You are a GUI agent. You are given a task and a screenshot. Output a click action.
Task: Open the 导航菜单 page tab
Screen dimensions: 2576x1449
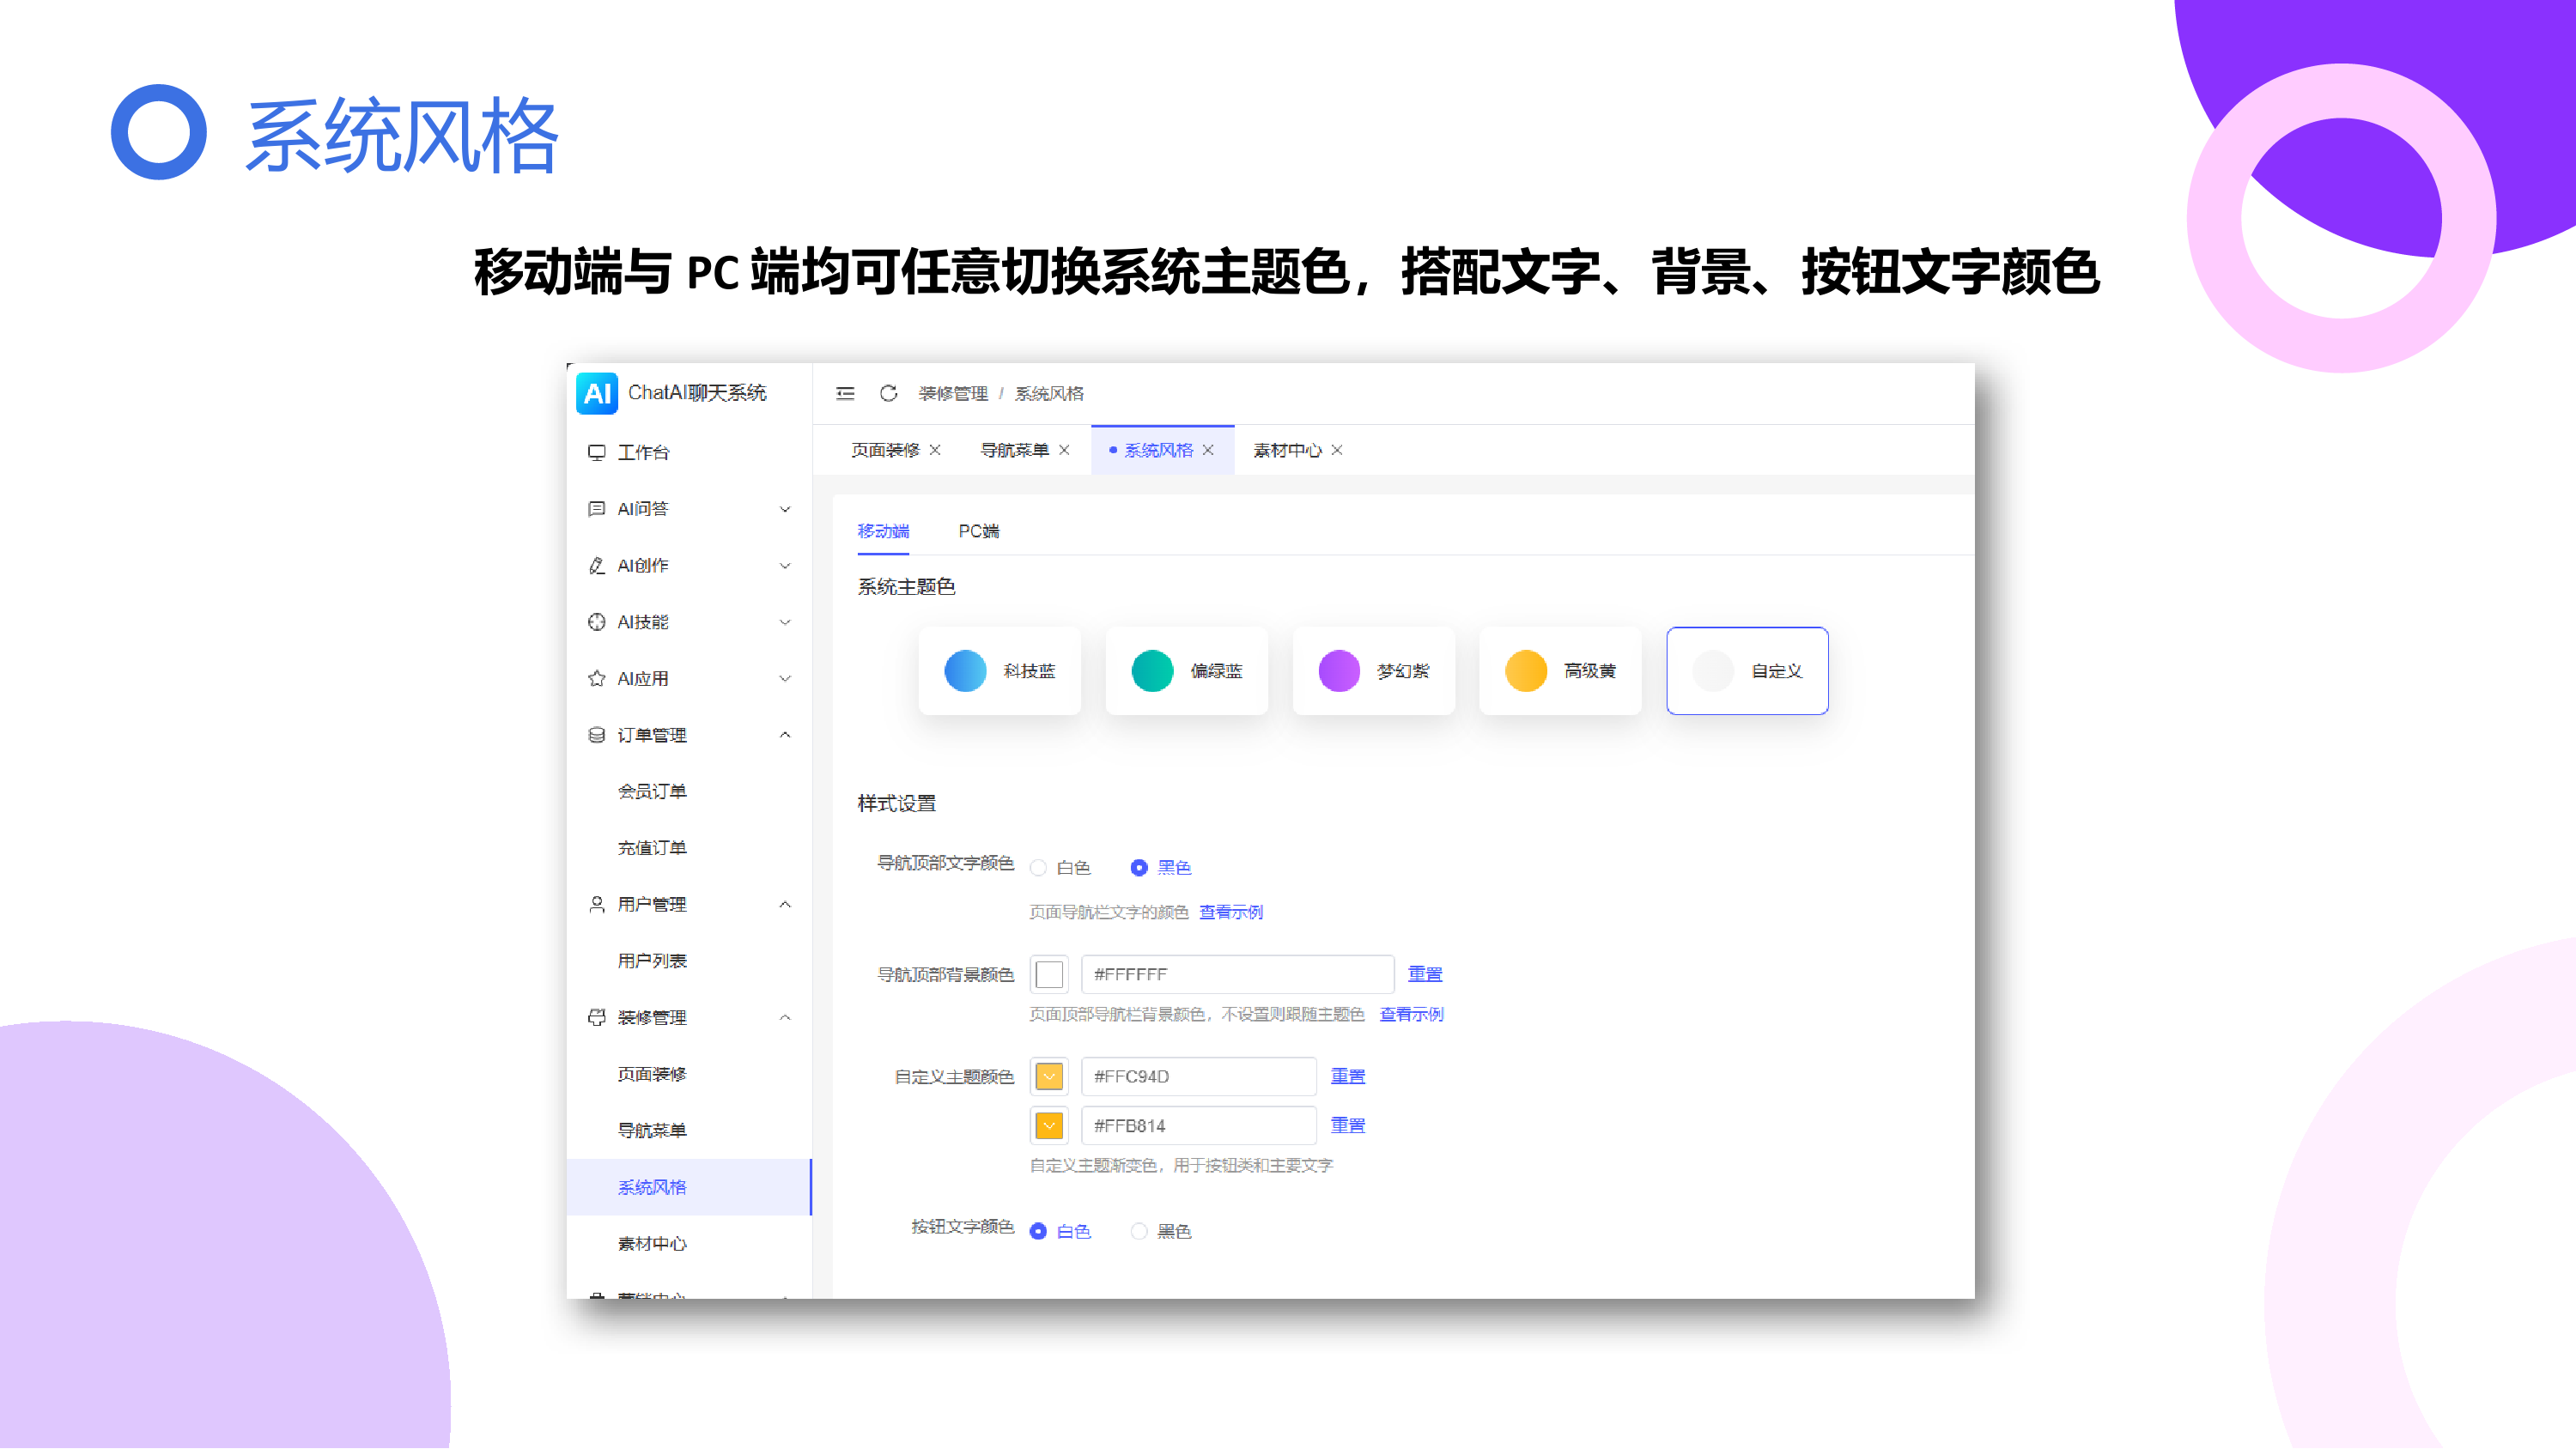pos(1014,450)
